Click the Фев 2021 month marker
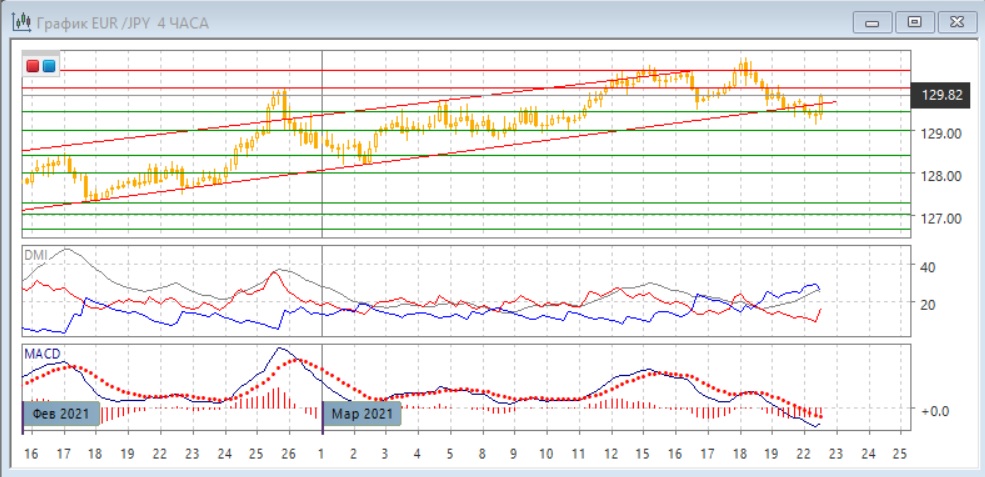 click(61, 414)
